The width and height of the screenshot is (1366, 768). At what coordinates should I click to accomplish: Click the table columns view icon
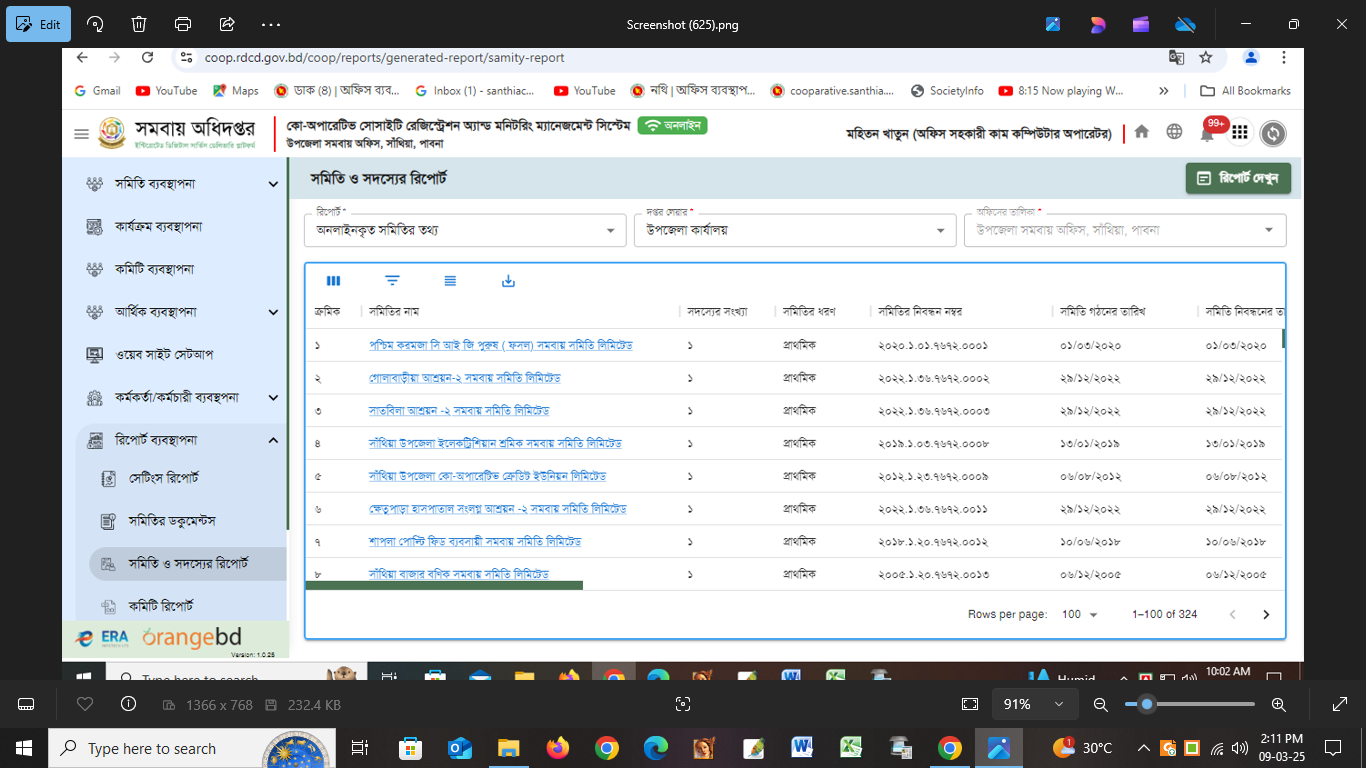pyautogui.click(x=334, y=282)
